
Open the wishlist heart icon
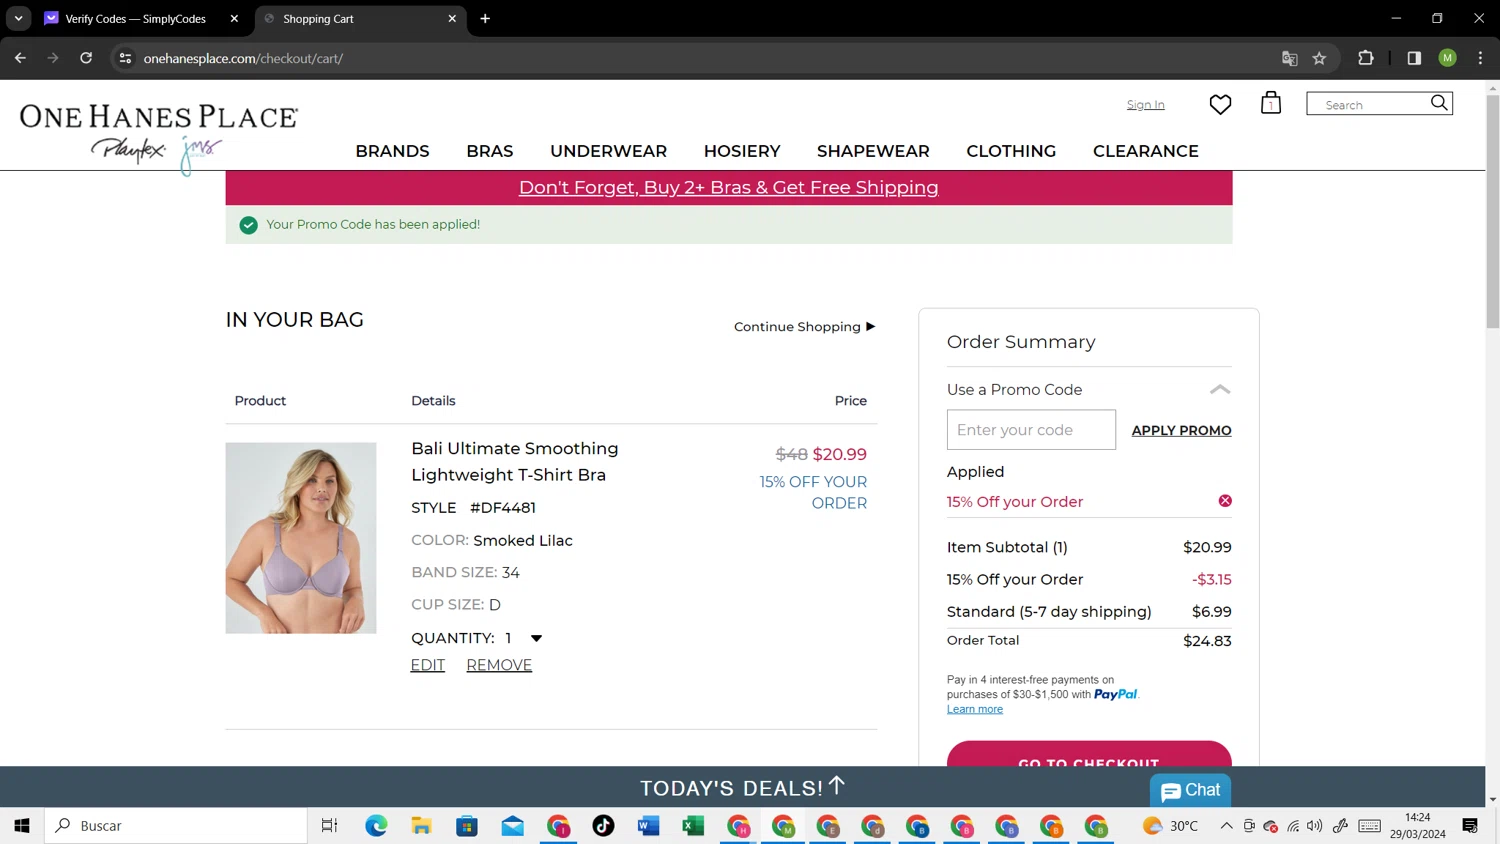click(1220, 104)
